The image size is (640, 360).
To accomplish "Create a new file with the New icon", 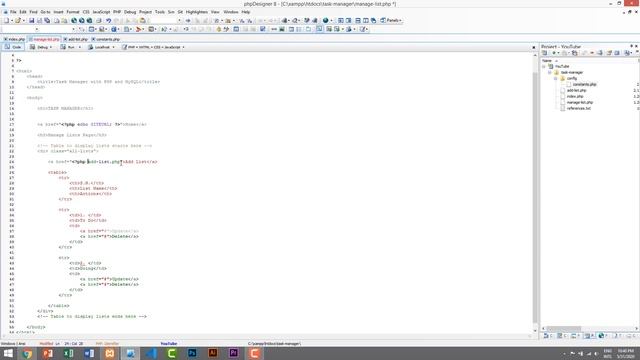I will pyautogui.click(x=7, y=20).
